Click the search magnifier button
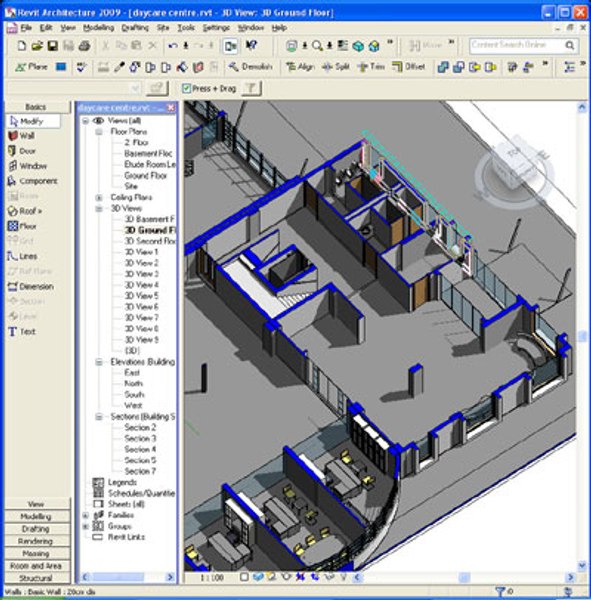The image size is (591, 600). click(570, 46)
